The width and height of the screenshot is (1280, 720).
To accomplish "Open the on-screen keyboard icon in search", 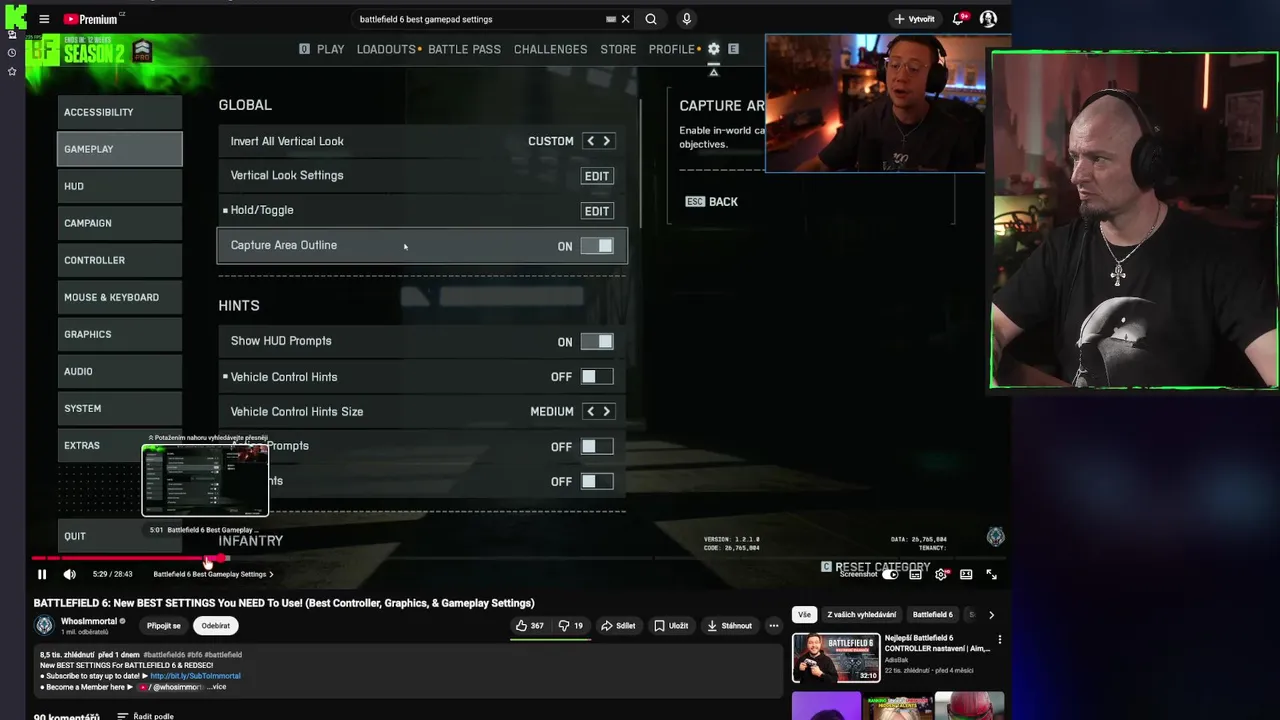I will pyautogui.click(x=610, y=19).
